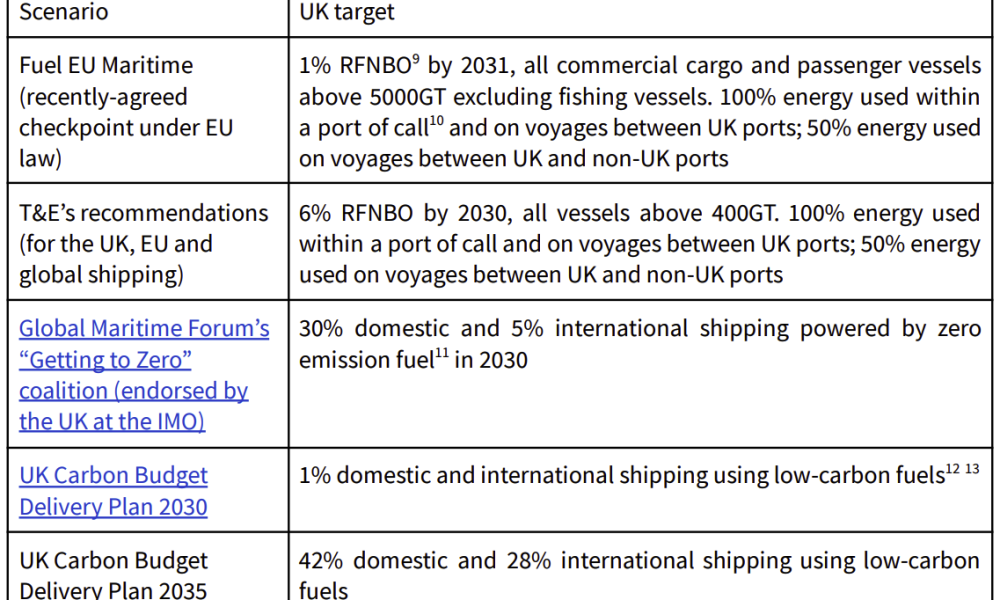Select the UK target column header
The height and width of the screenshot is (600, 1000).
[x=640, y=18]
